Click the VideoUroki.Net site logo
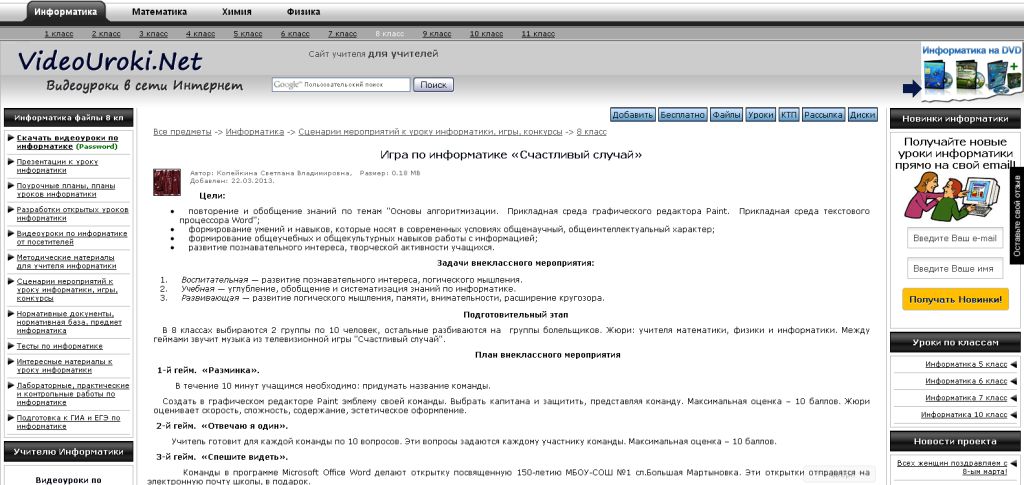 click(110, 61)
